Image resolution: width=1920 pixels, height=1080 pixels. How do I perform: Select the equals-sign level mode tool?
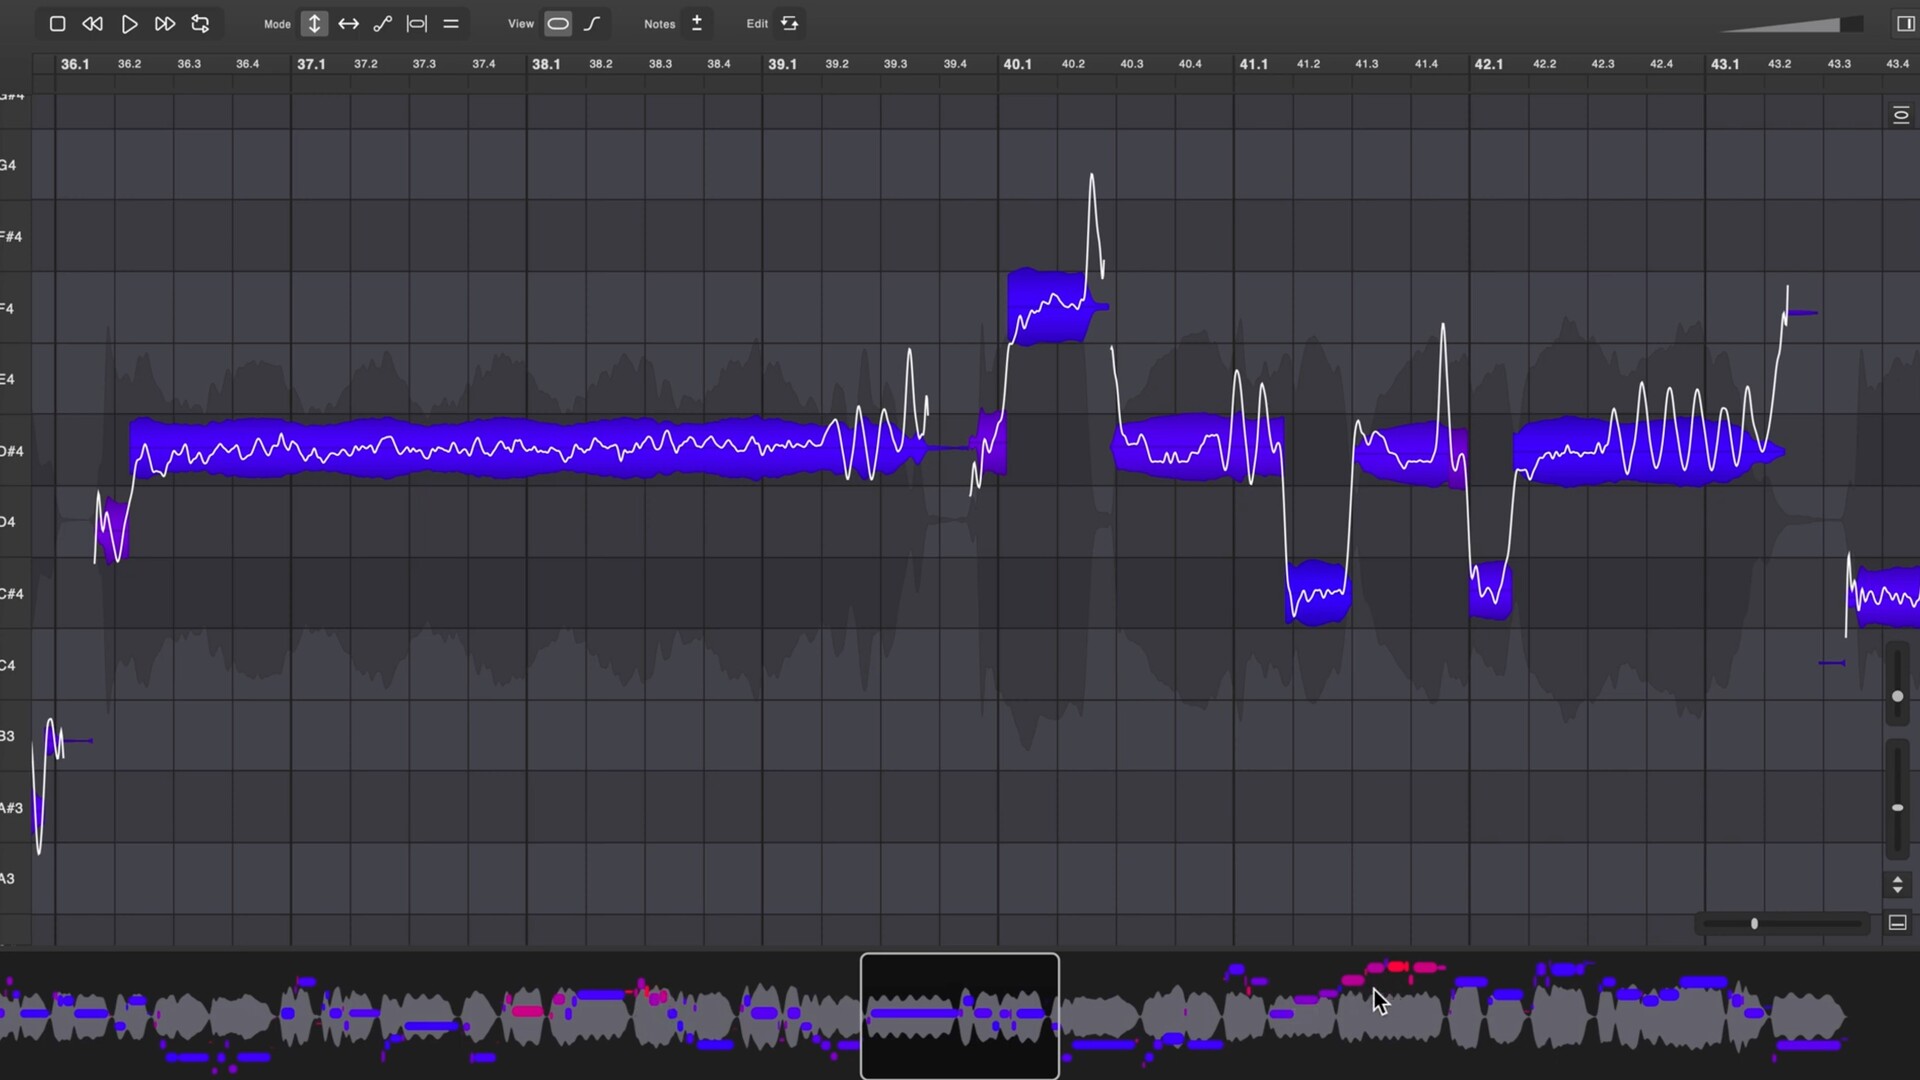click(451, 23)
